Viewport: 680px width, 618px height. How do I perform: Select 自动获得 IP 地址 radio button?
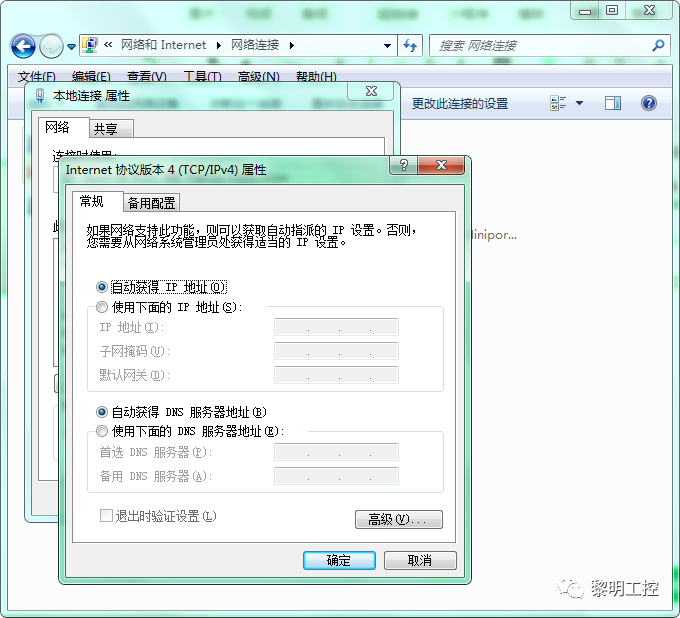pos(101,287)
